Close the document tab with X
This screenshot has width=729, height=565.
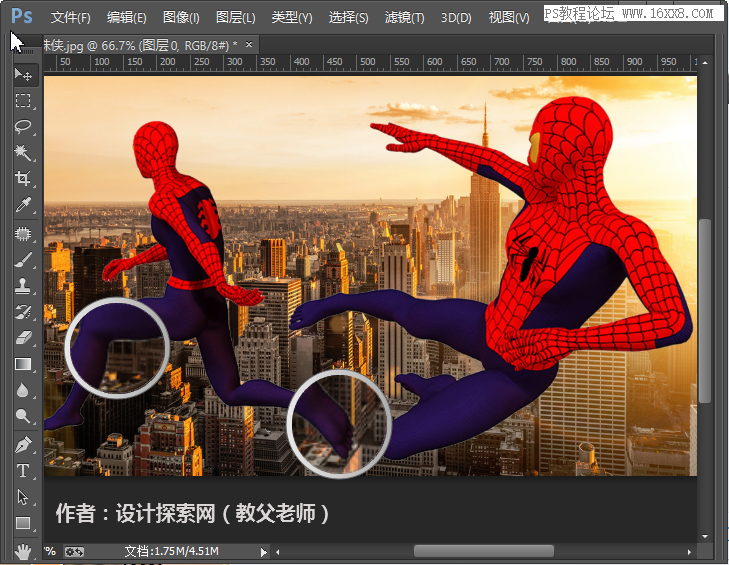pyautogui.click(x=249, y=45)
